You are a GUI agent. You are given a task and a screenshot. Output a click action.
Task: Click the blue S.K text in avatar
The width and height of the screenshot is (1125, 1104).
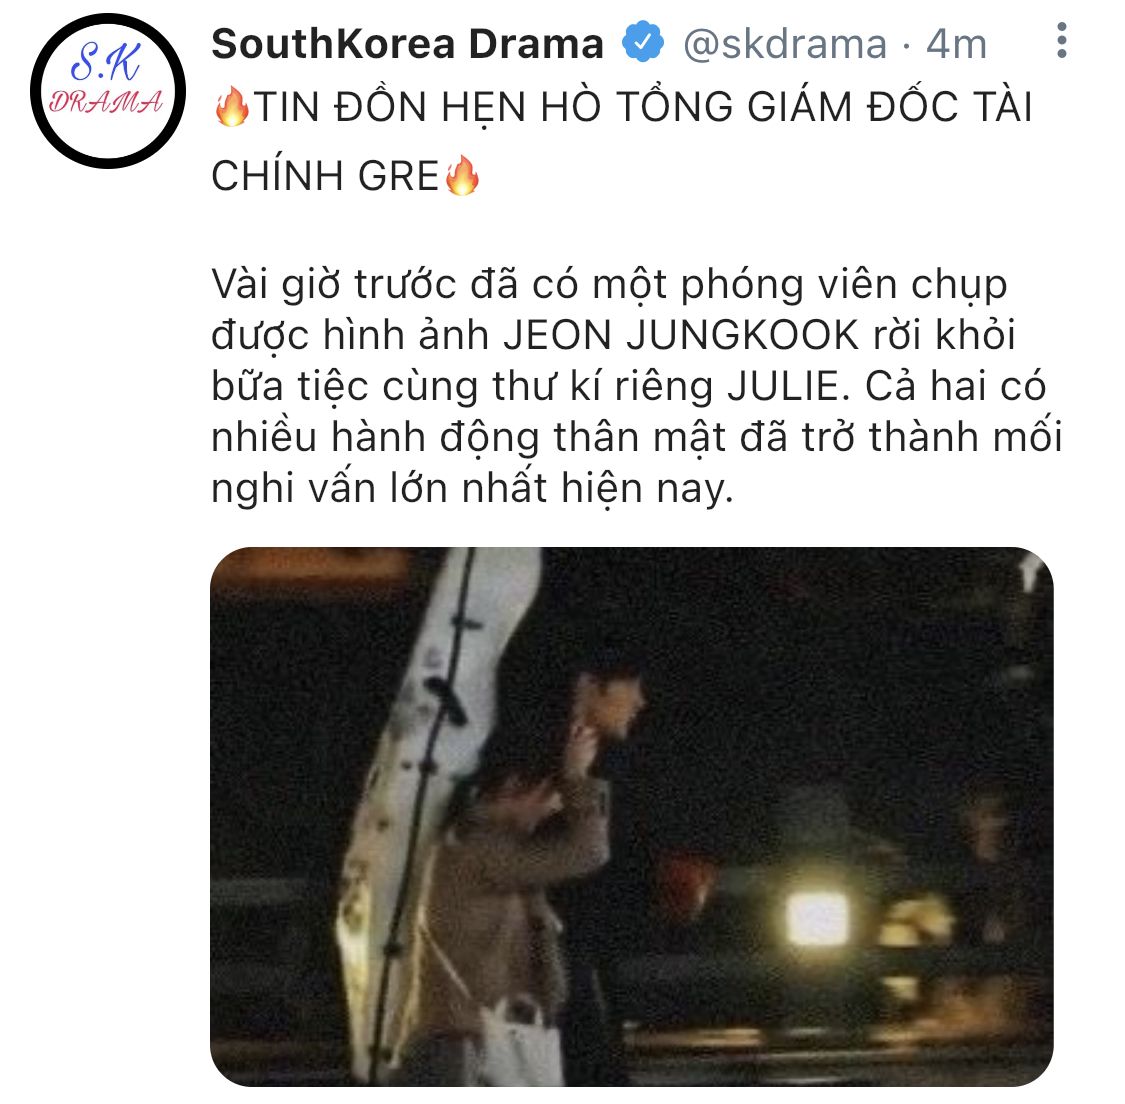pos(105,64)
